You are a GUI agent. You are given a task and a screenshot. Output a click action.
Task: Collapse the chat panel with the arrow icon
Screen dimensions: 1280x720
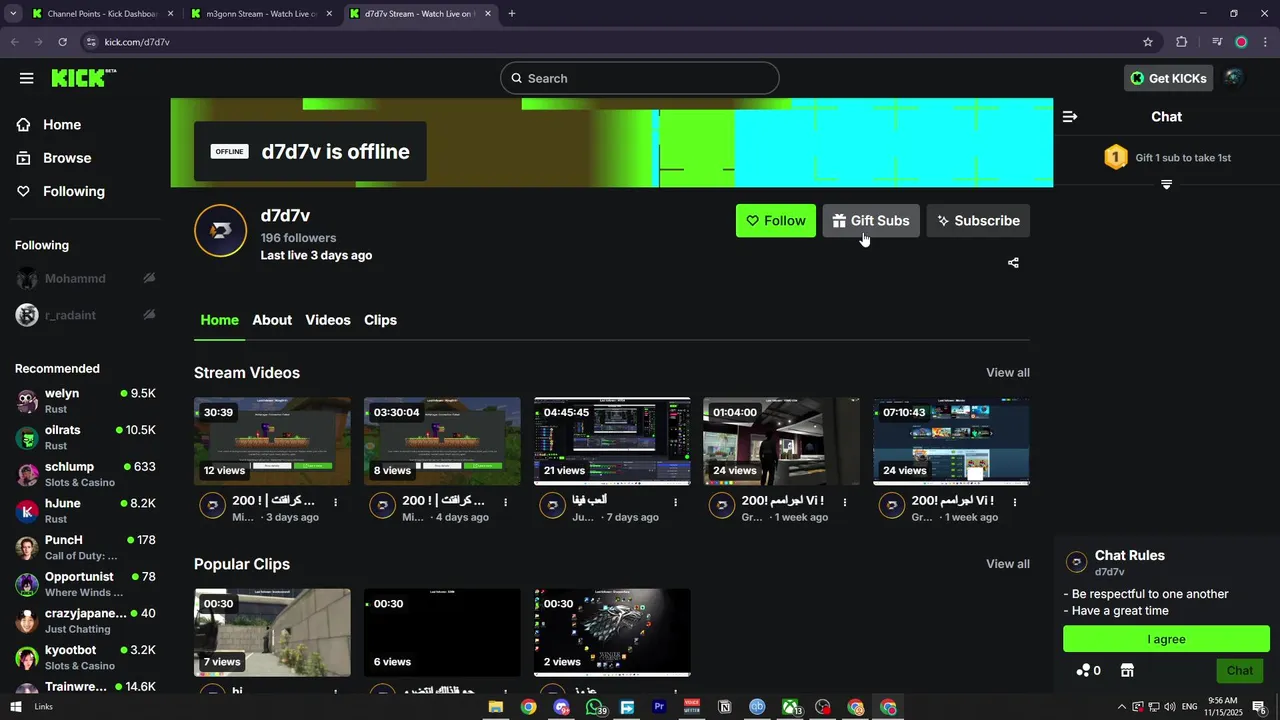1070,117
